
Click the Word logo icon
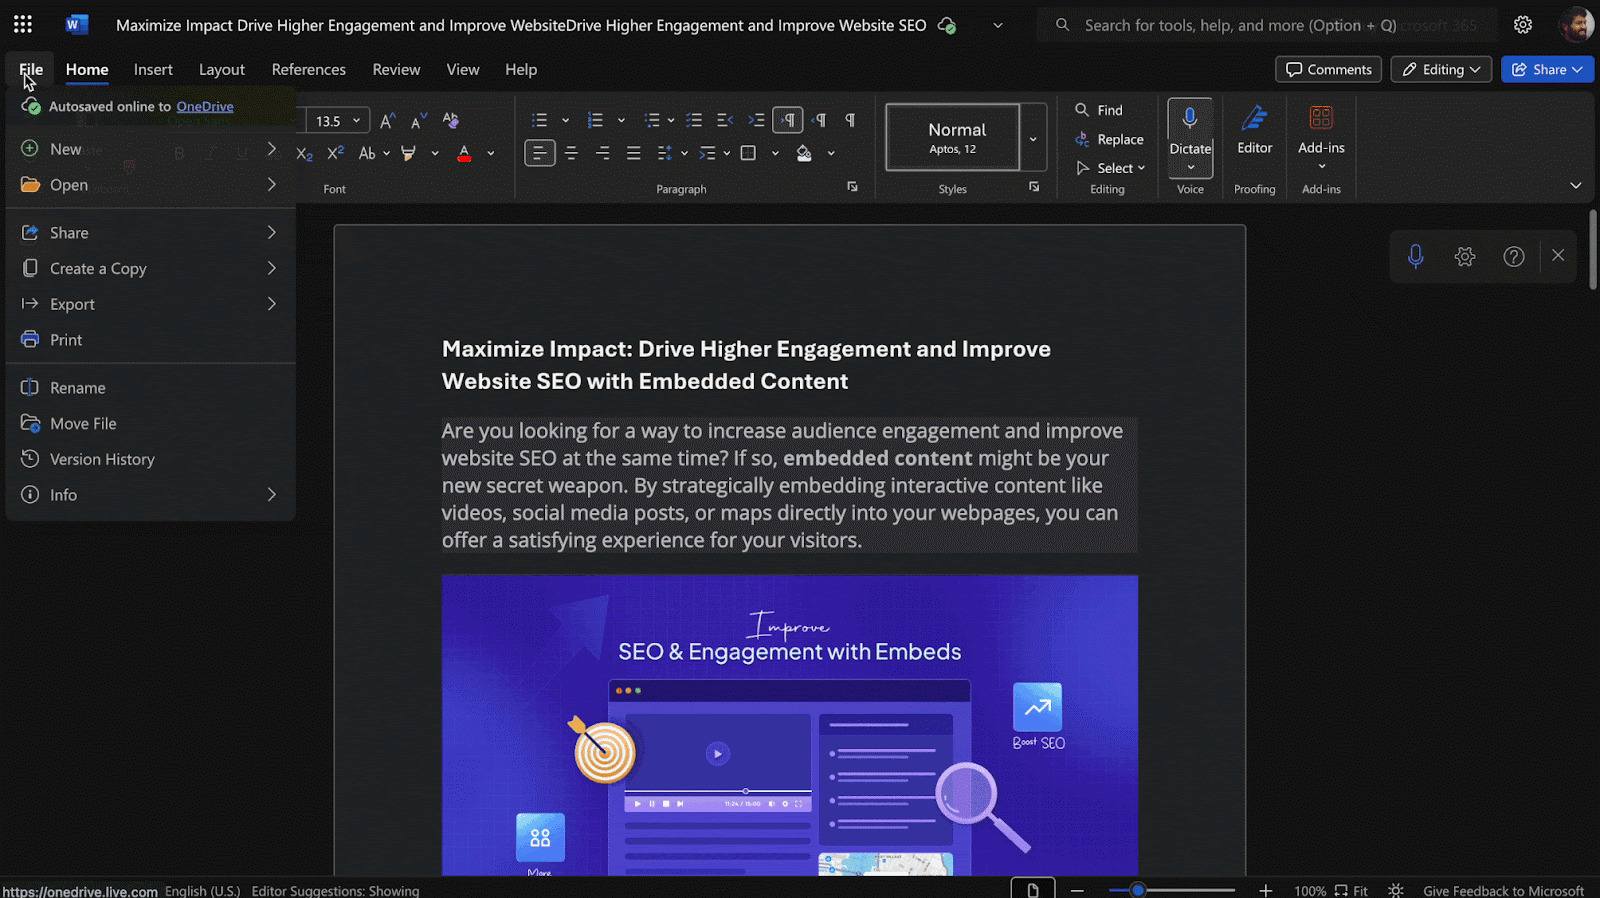tap(76, 25)
